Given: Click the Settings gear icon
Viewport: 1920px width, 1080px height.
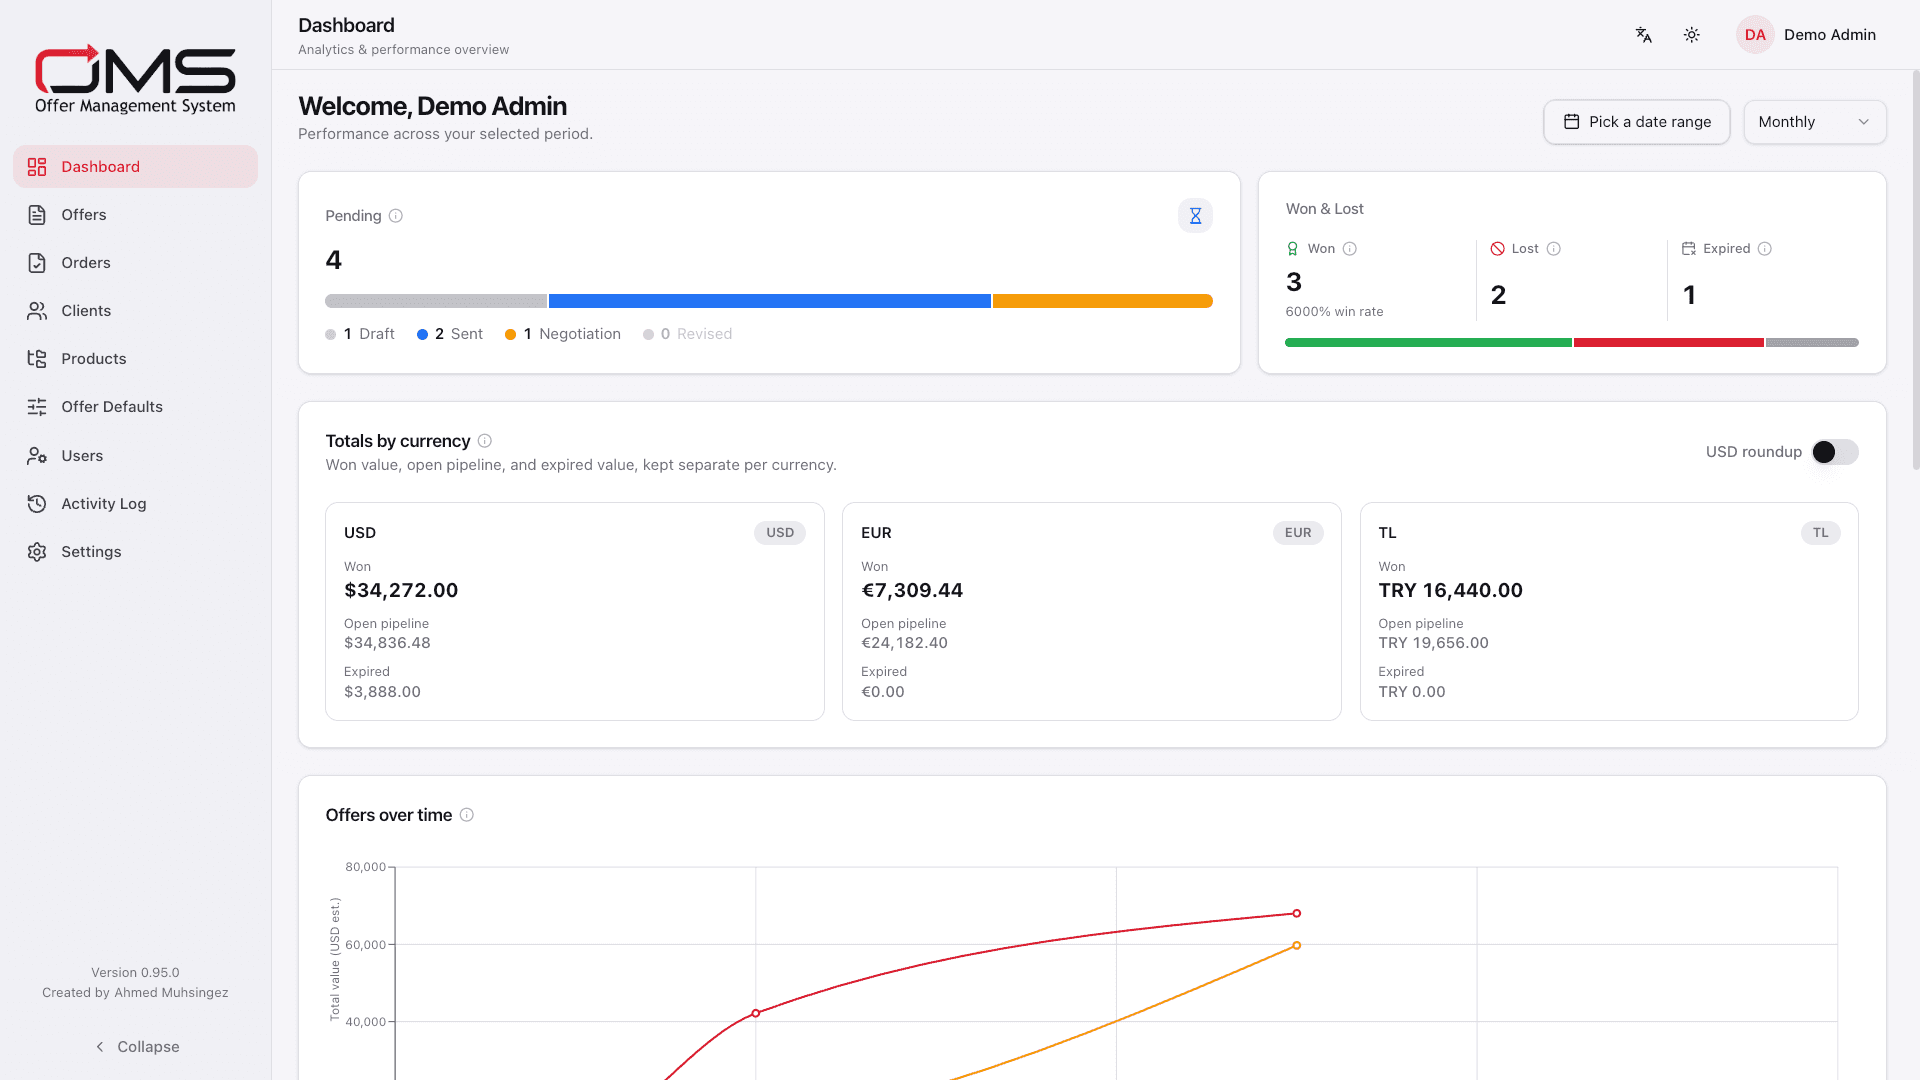Looking at the screenshot, I should point(37,552).
